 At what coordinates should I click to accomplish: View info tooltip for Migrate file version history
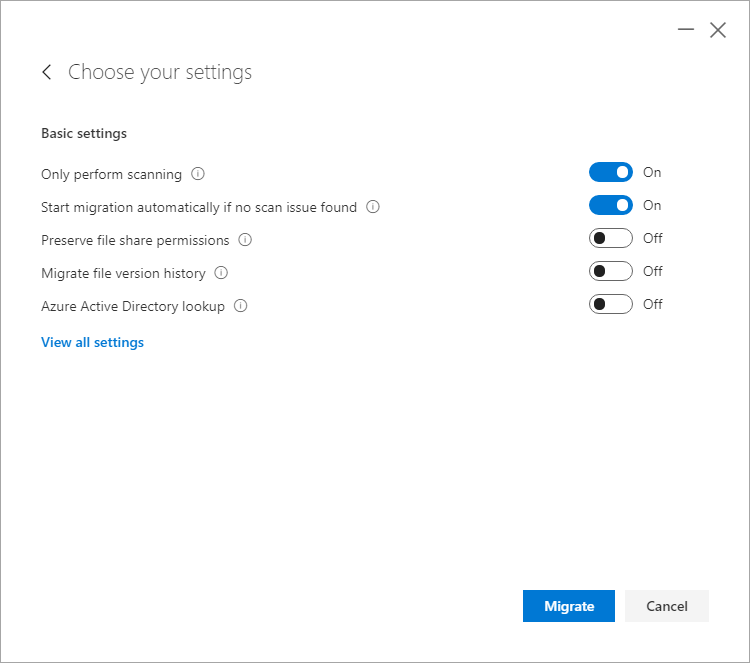click(221, 273)
